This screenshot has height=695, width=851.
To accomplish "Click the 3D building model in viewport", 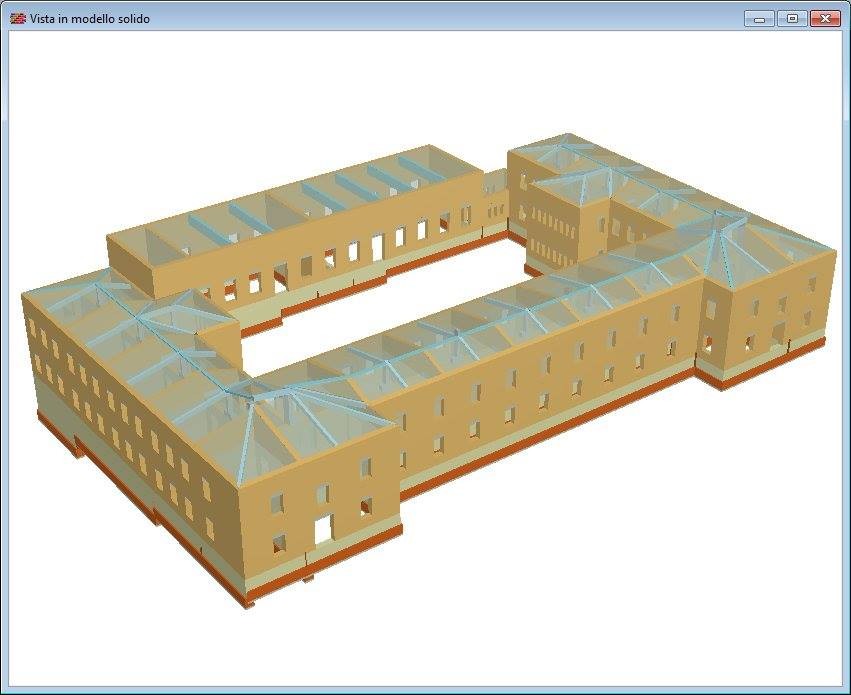I will tap(429, 369).
